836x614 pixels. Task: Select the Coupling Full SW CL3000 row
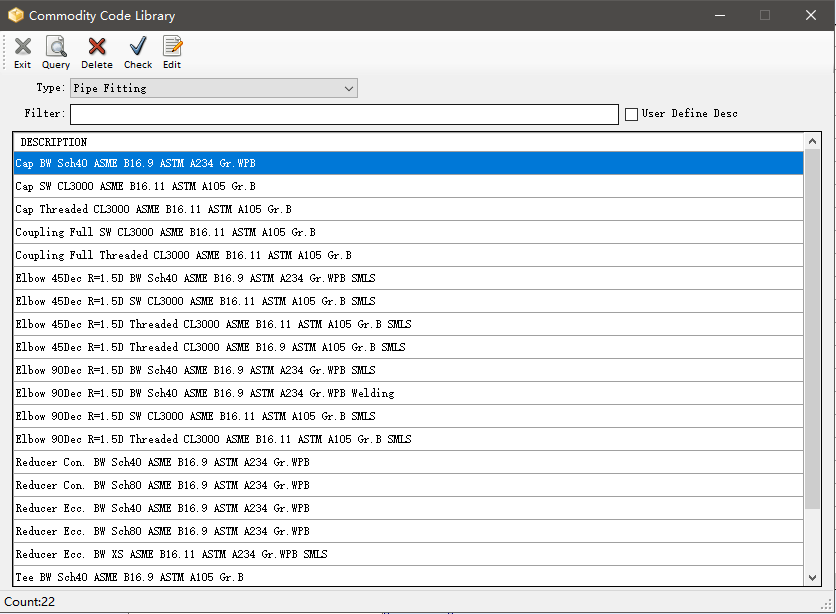[x=300, y=232]
